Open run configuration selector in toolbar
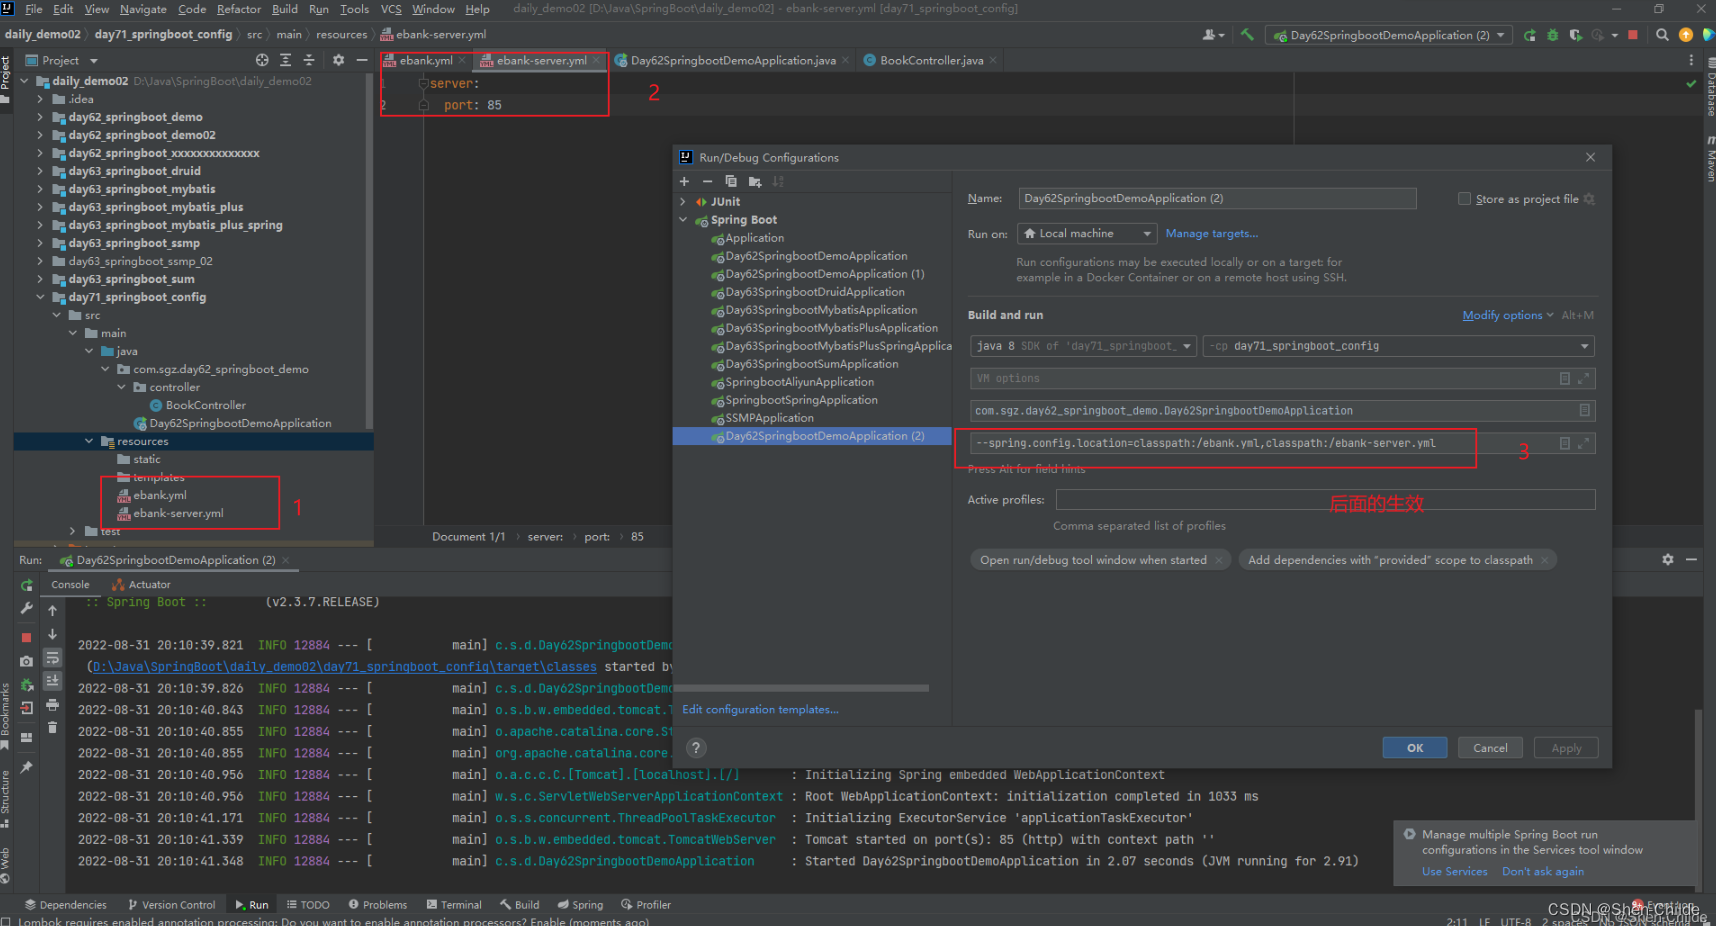 (x=1387, y=35)
